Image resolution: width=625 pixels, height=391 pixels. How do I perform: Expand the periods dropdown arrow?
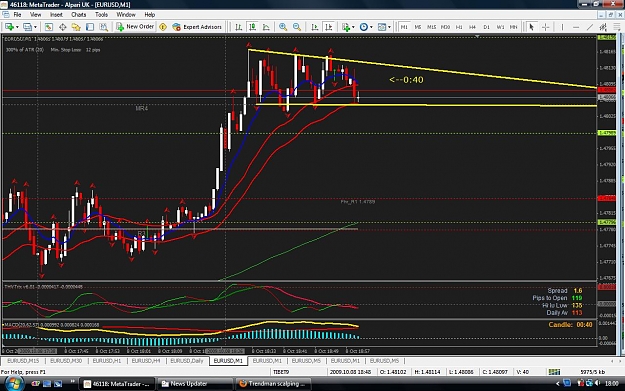371,27
